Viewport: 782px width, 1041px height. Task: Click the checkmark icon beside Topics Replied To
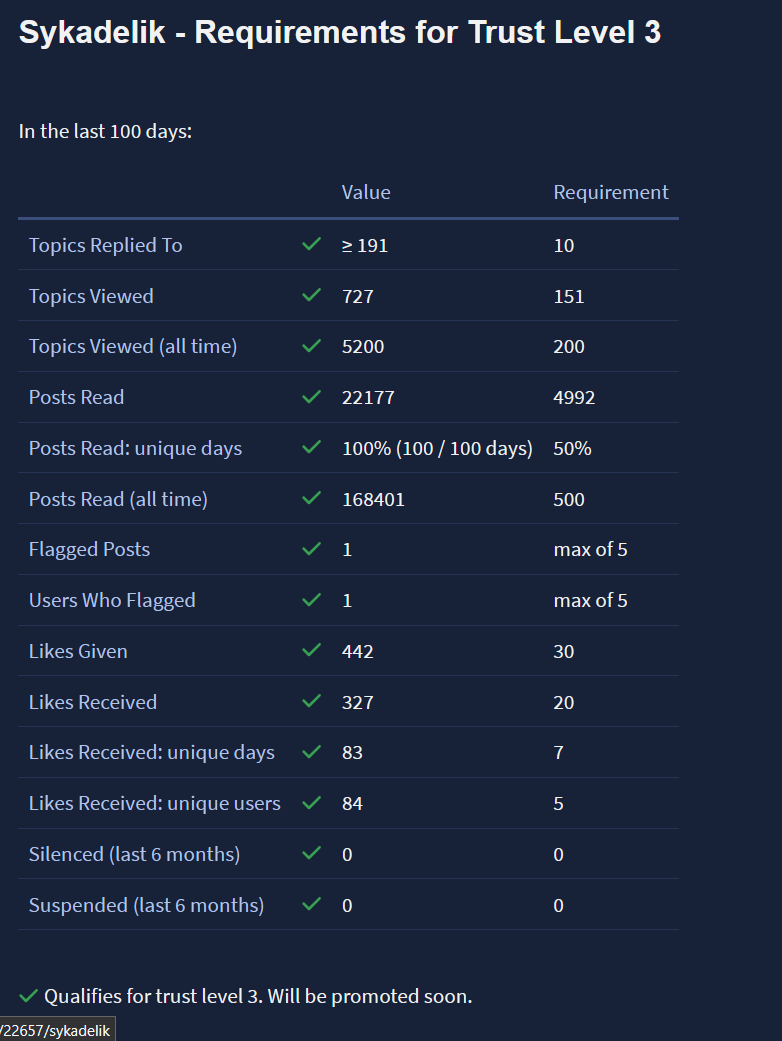[312, 244]
